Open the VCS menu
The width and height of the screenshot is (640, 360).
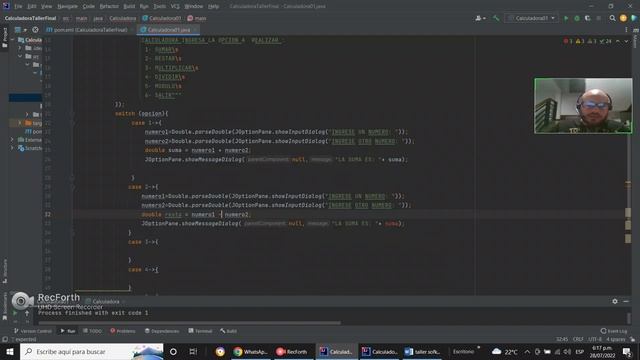[x=175, y=7]
